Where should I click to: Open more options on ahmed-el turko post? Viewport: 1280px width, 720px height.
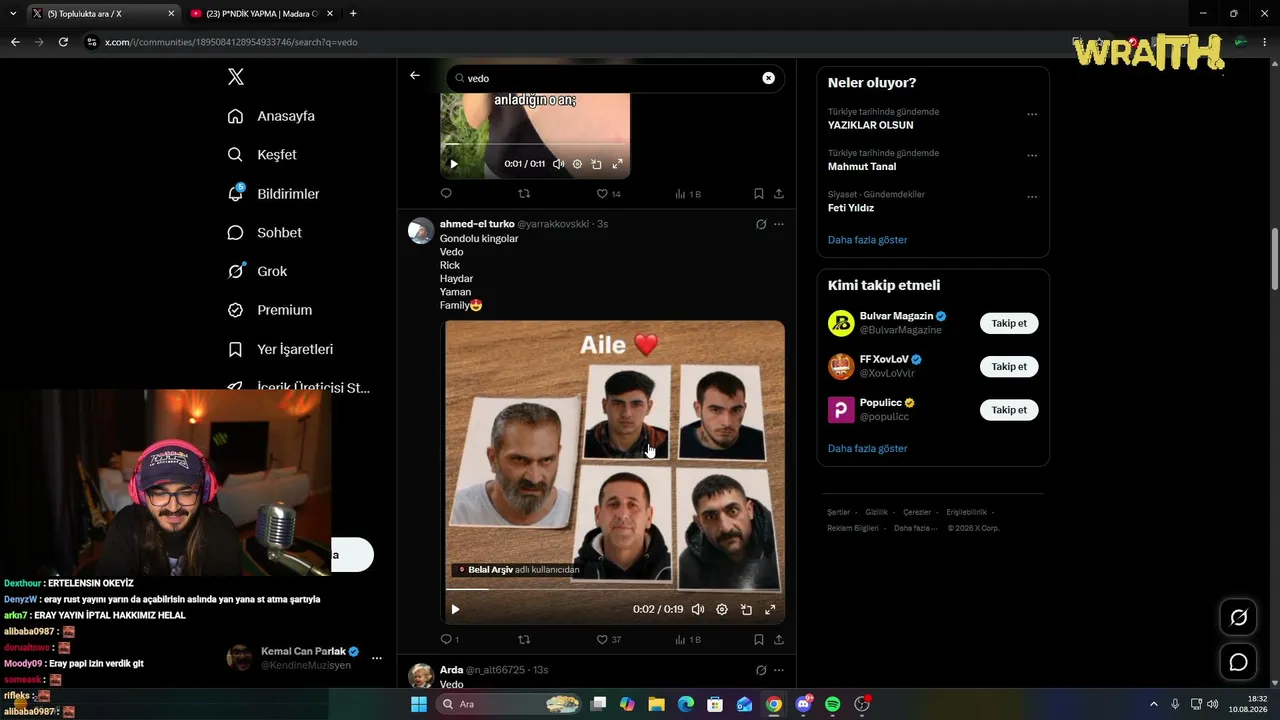(779, 224)
